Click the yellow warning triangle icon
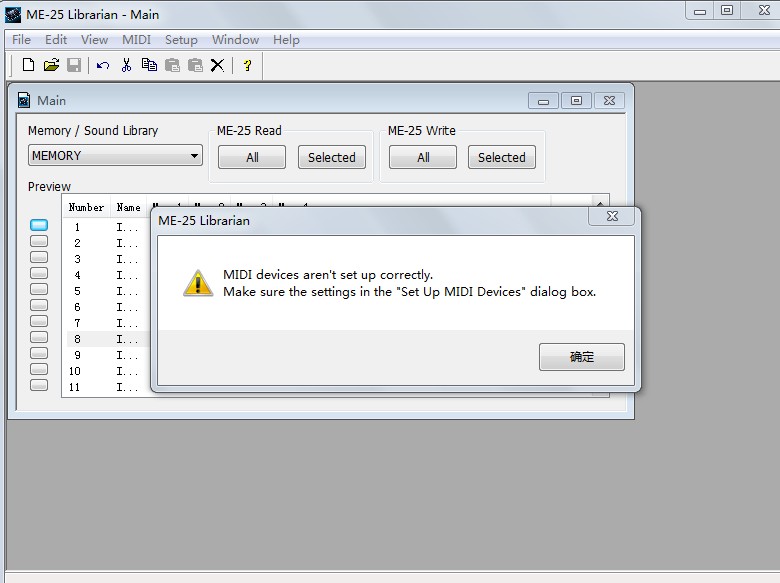Viewport: 780px width, 583px height. pyautogui.click(x=198, y=283)
